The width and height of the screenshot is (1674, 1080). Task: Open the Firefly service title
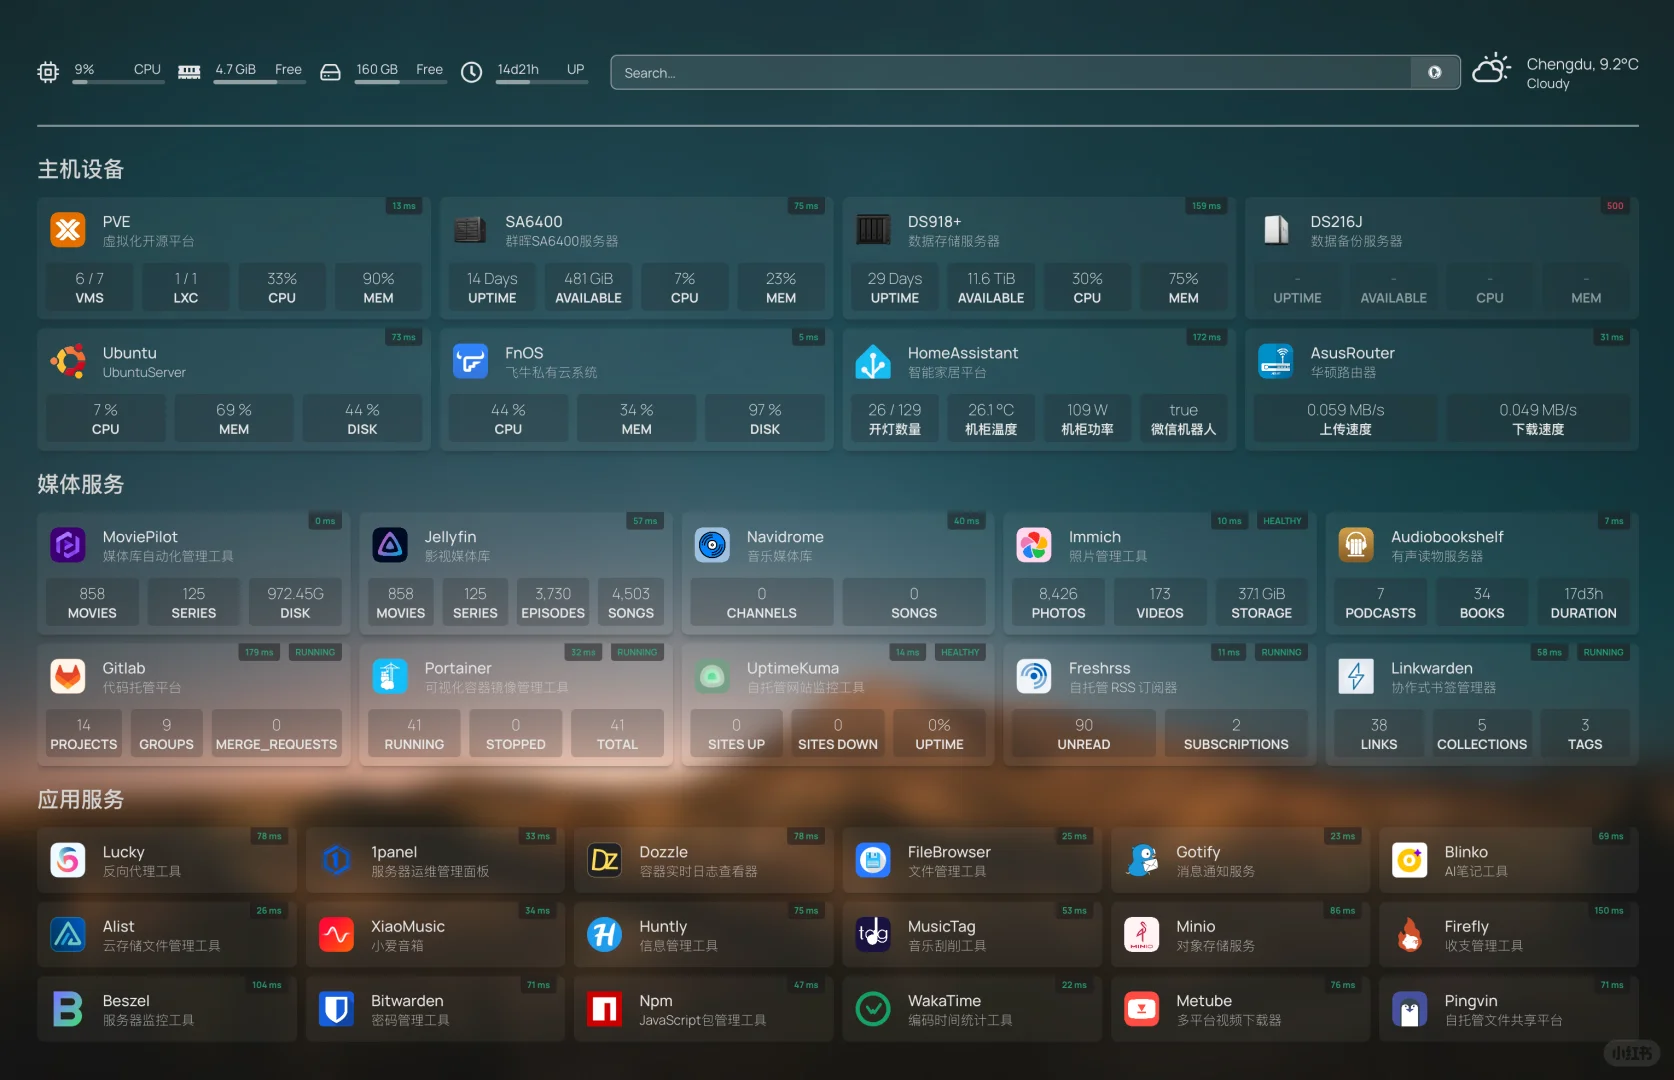(x=1466, y=927)
